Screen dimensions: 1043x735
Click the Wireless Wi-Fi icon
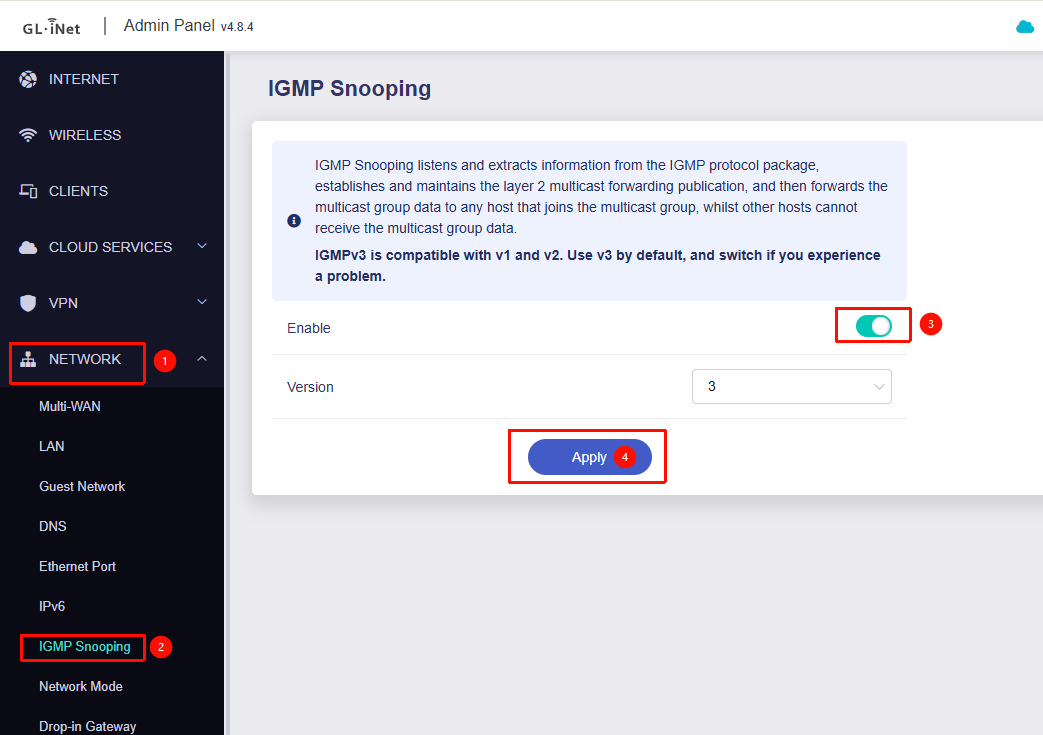(x=28, y=135)
